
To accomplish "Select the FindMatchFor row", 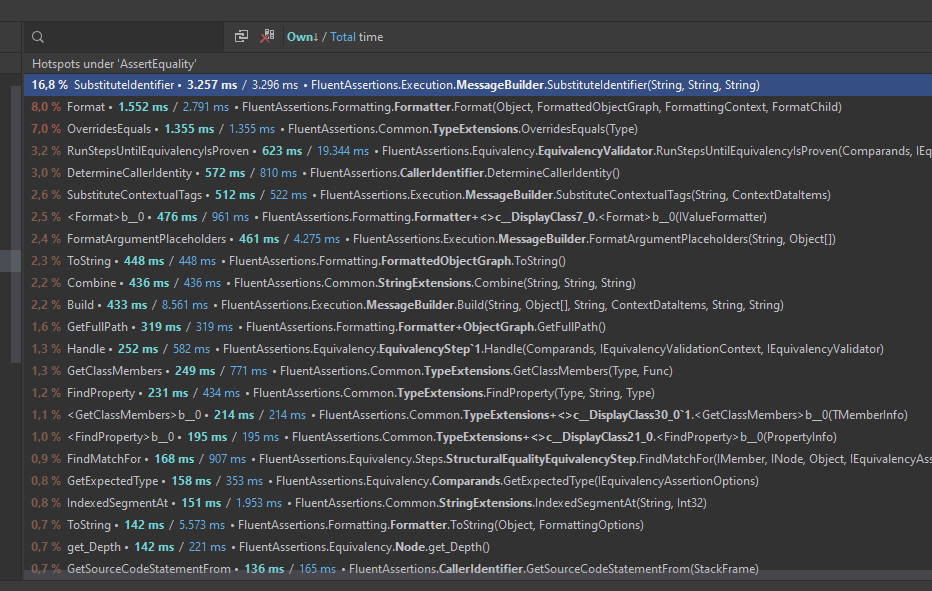I will 478,459.
